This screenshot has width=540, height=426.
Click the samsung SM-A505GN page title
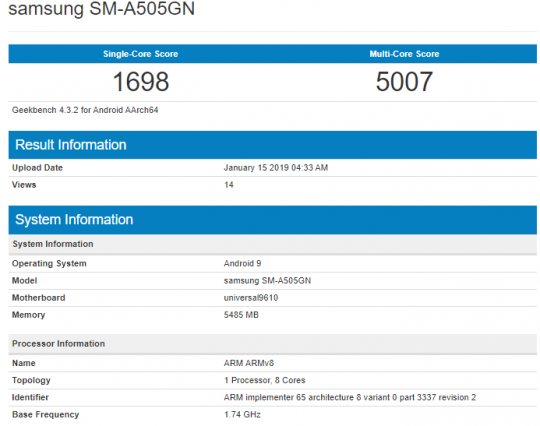[x=101, y=8]
